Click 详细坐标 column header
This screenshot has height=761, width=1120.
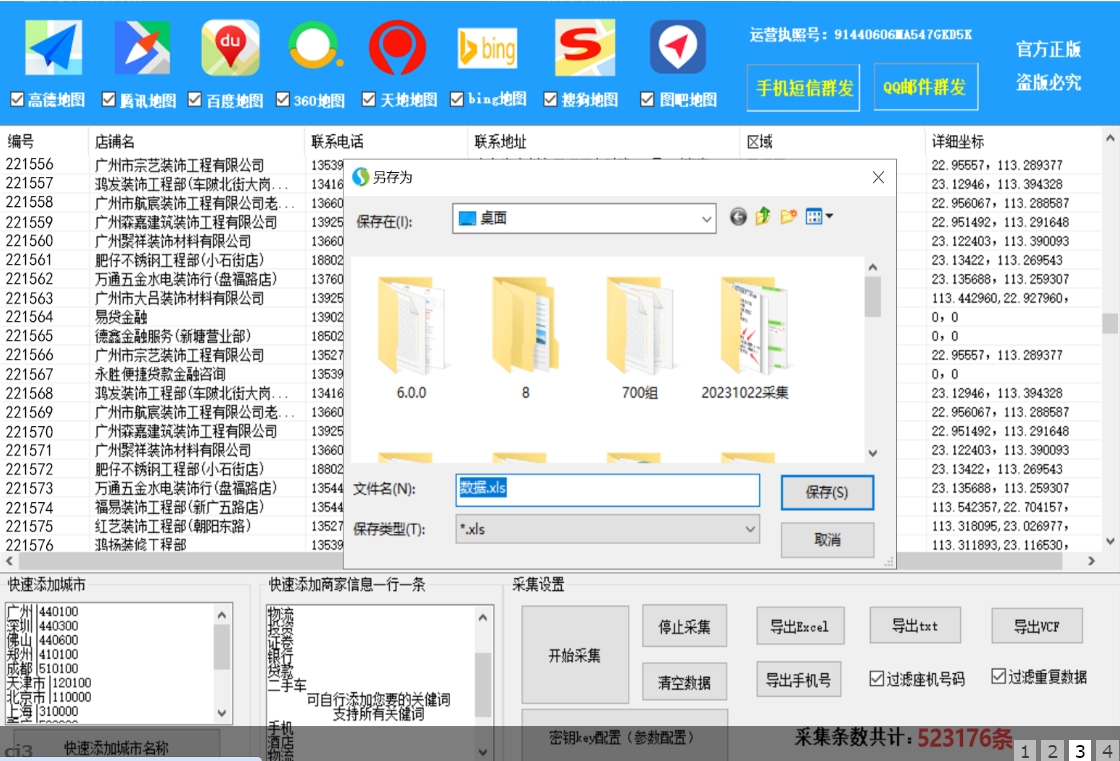coord(1014,141)
